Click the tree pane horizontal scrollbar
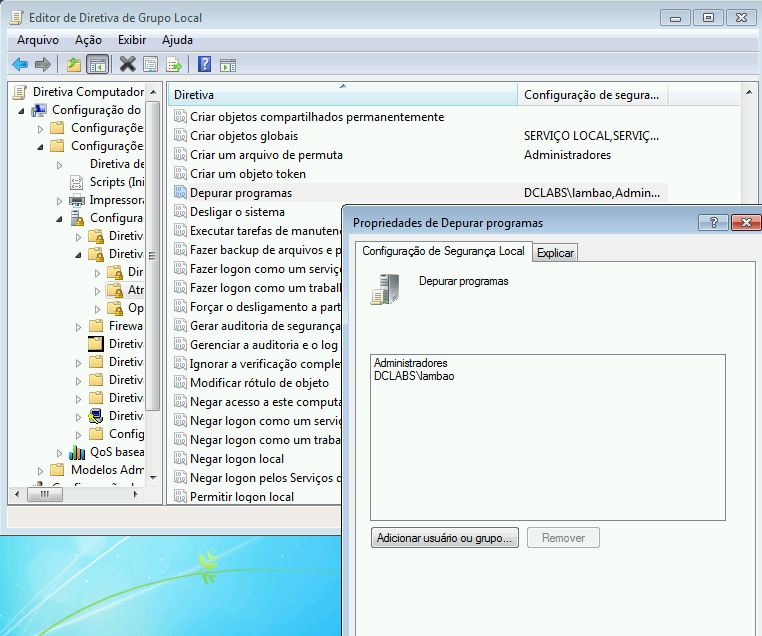Viewport: 762px width, 636px height. [80, 493]
